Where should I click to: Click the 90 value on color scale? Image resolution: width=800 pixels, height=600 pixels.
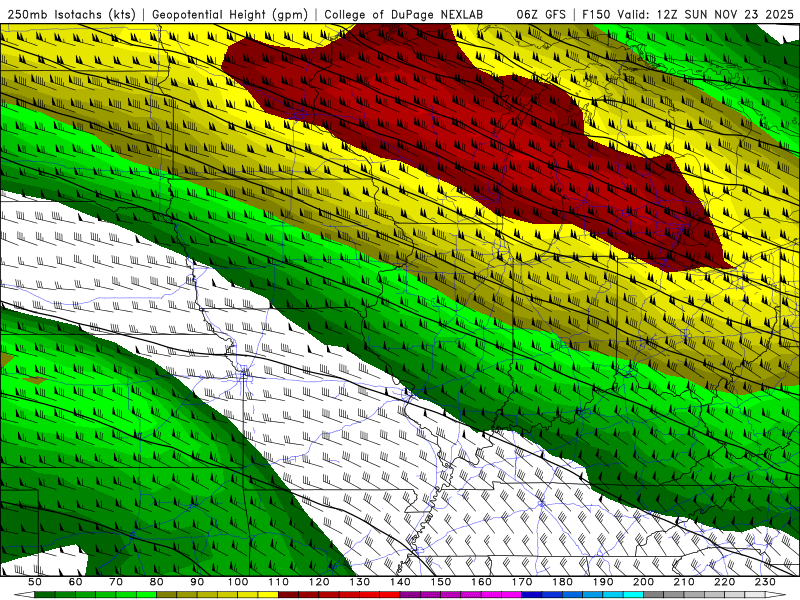pos(197,582)
